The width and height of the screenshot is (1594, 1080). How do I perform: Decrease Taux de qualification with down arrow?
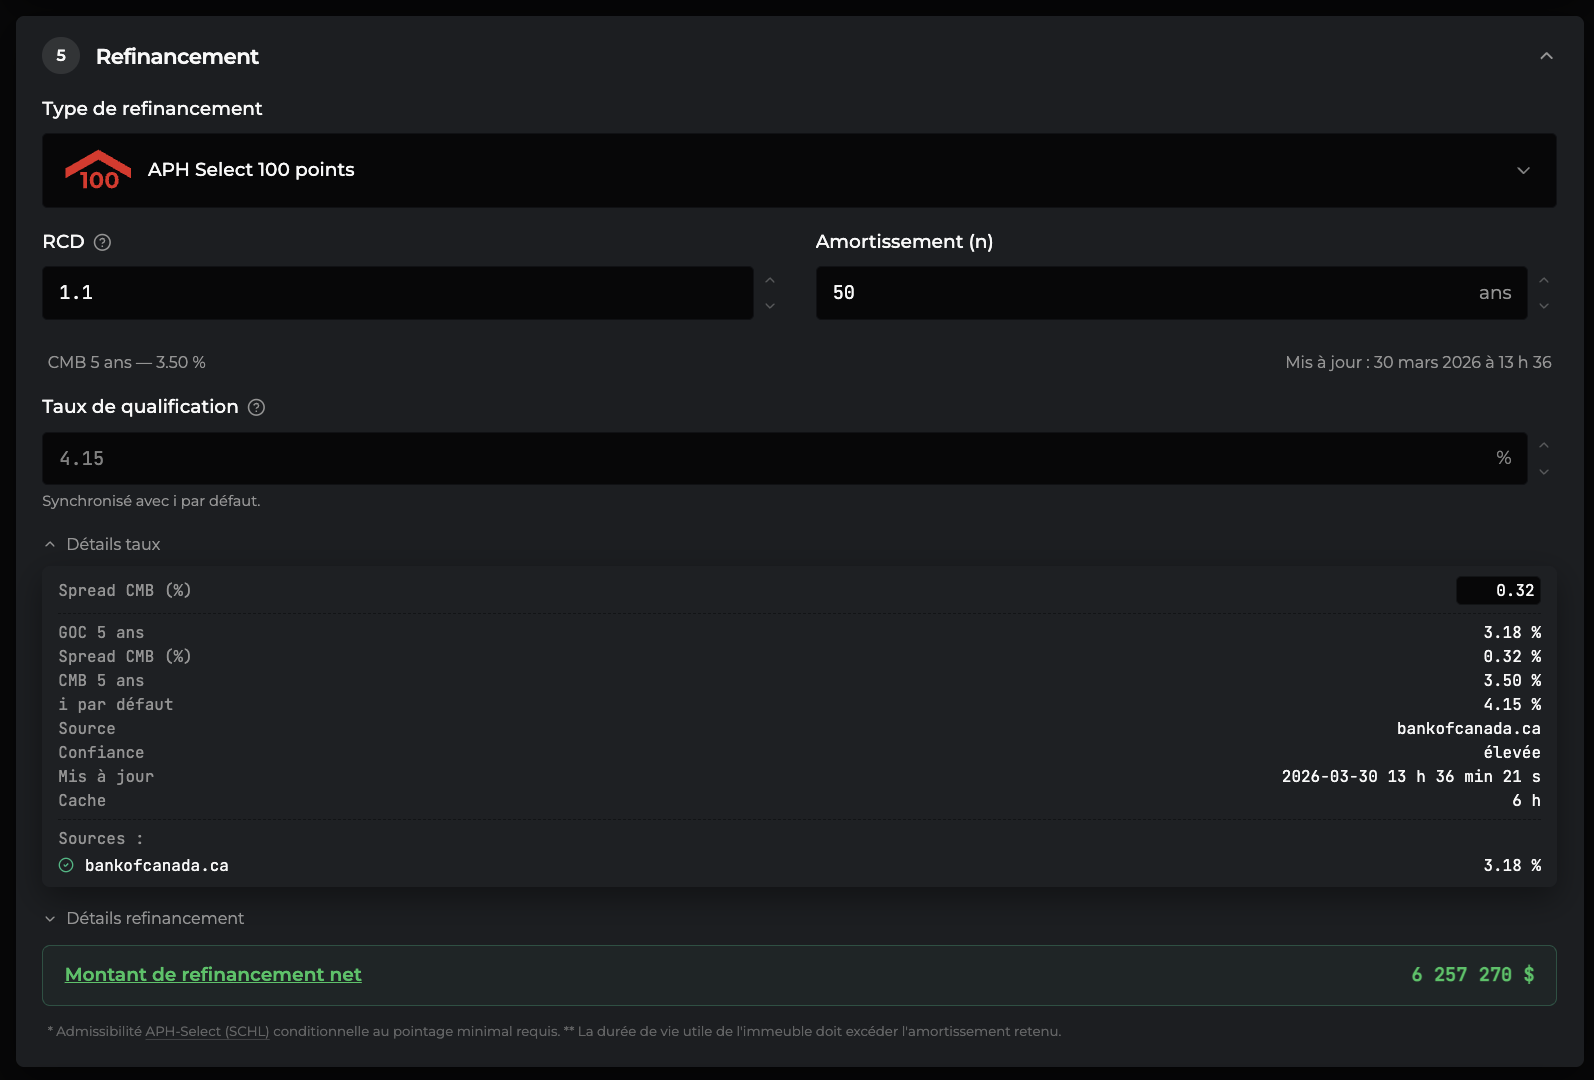[x=1544, y=472]
